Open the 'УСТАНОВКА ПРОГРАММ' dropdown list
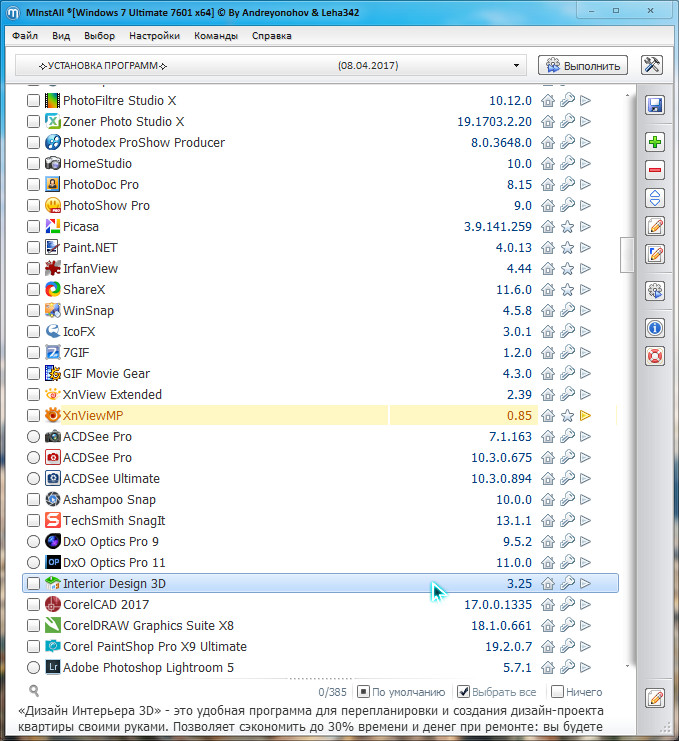The image size is (679, 741). coord(271,65)
